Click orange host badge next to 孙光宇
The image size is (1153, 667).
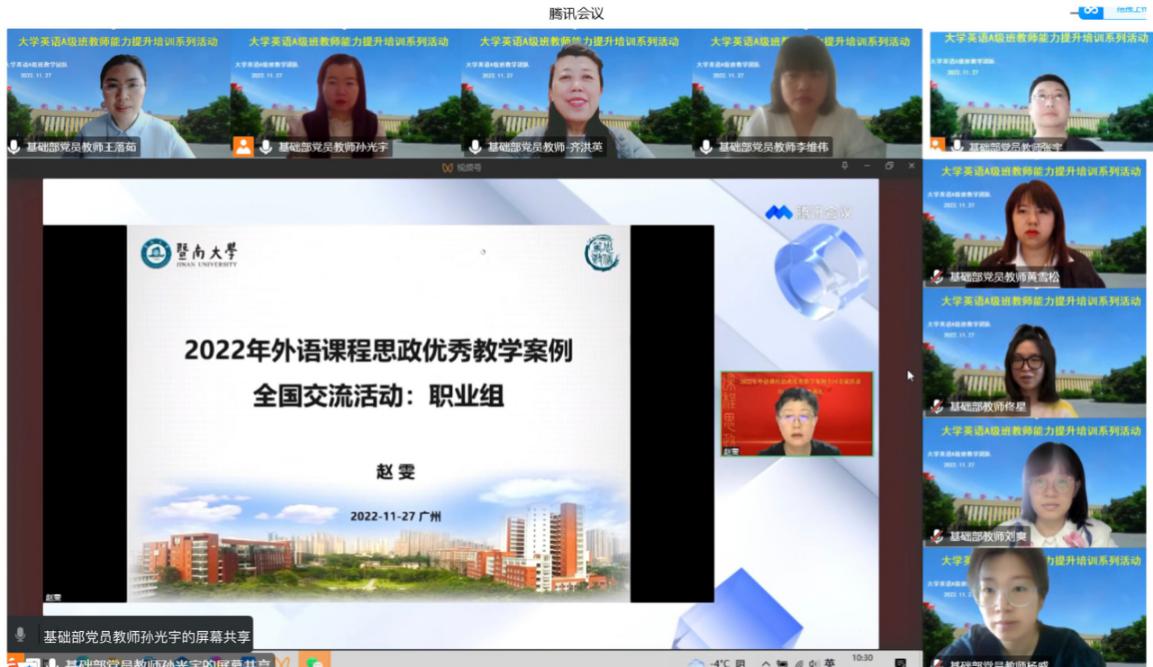[x=243, y=147]
